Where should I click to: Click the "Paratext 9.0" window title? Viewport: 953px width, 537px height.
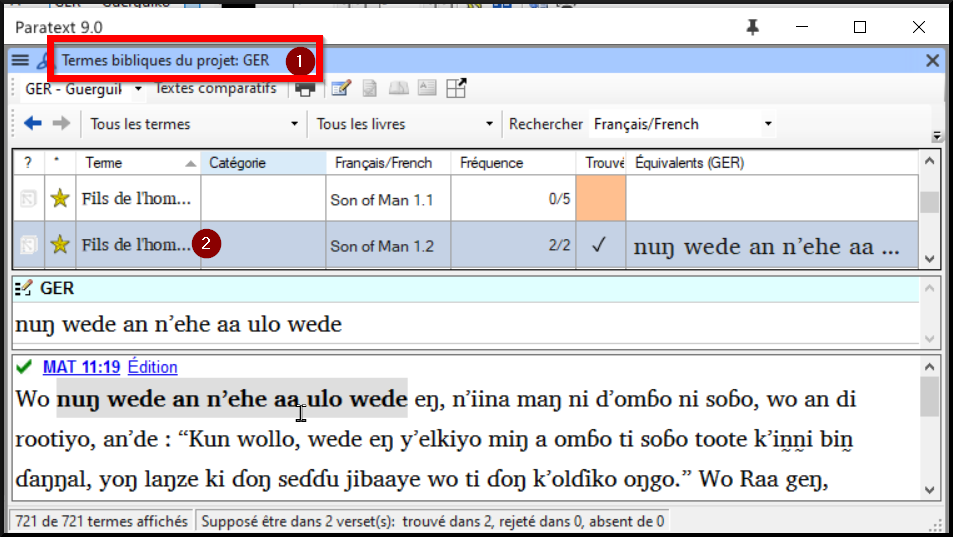59,27
